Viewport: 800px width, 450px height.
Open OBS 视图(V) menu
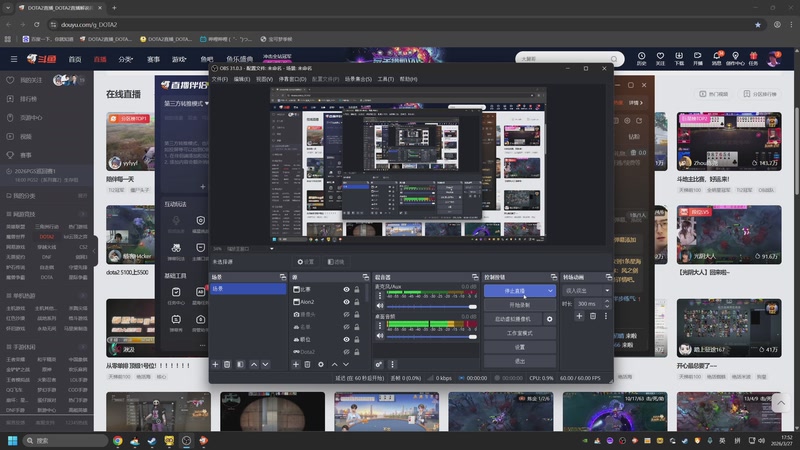pyautogui.click(x=264, y=79)
